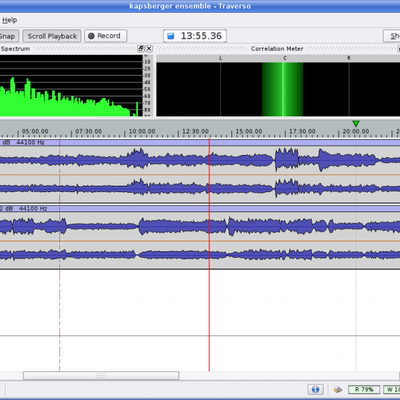Viewport: 400px width, 400px height.
Task: Click the horizontal scrollbar handle
Action: coord(101,376)
